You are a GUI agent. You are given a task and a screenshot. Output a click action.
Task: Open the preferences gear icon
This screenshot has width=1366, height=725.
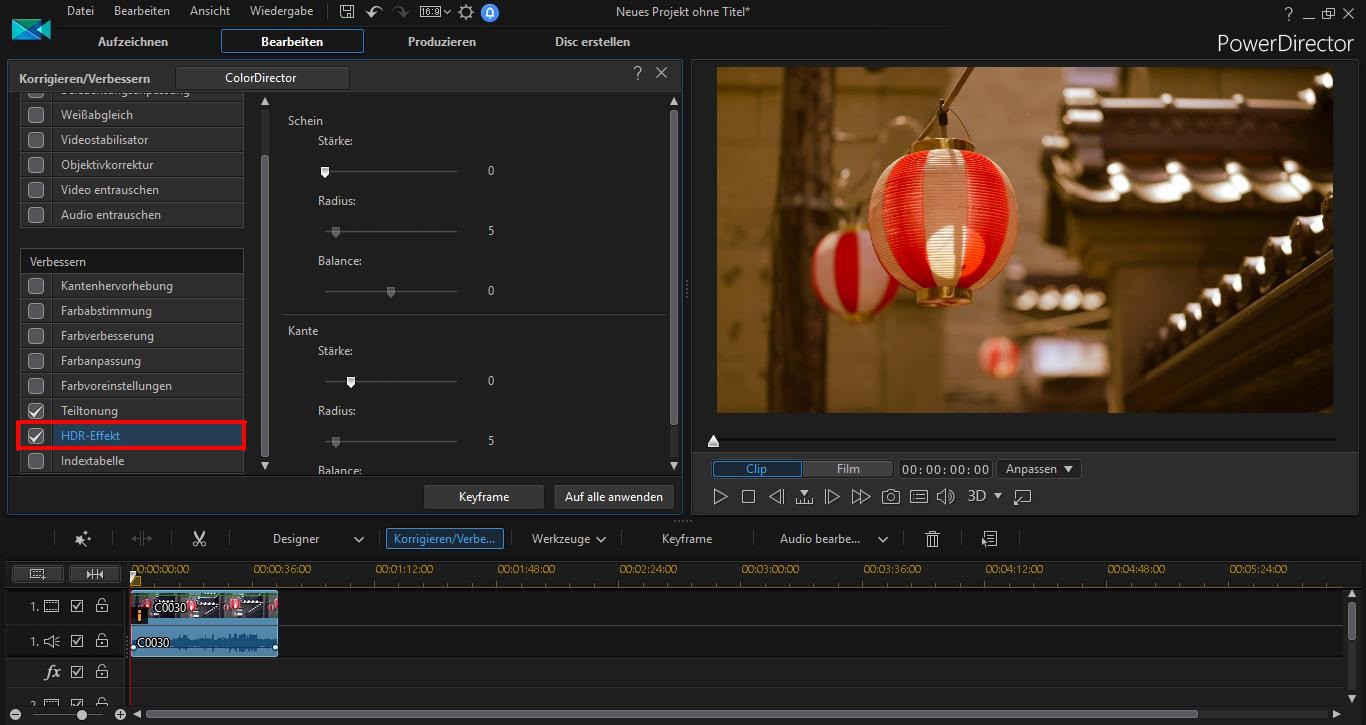tap(466, 12)
